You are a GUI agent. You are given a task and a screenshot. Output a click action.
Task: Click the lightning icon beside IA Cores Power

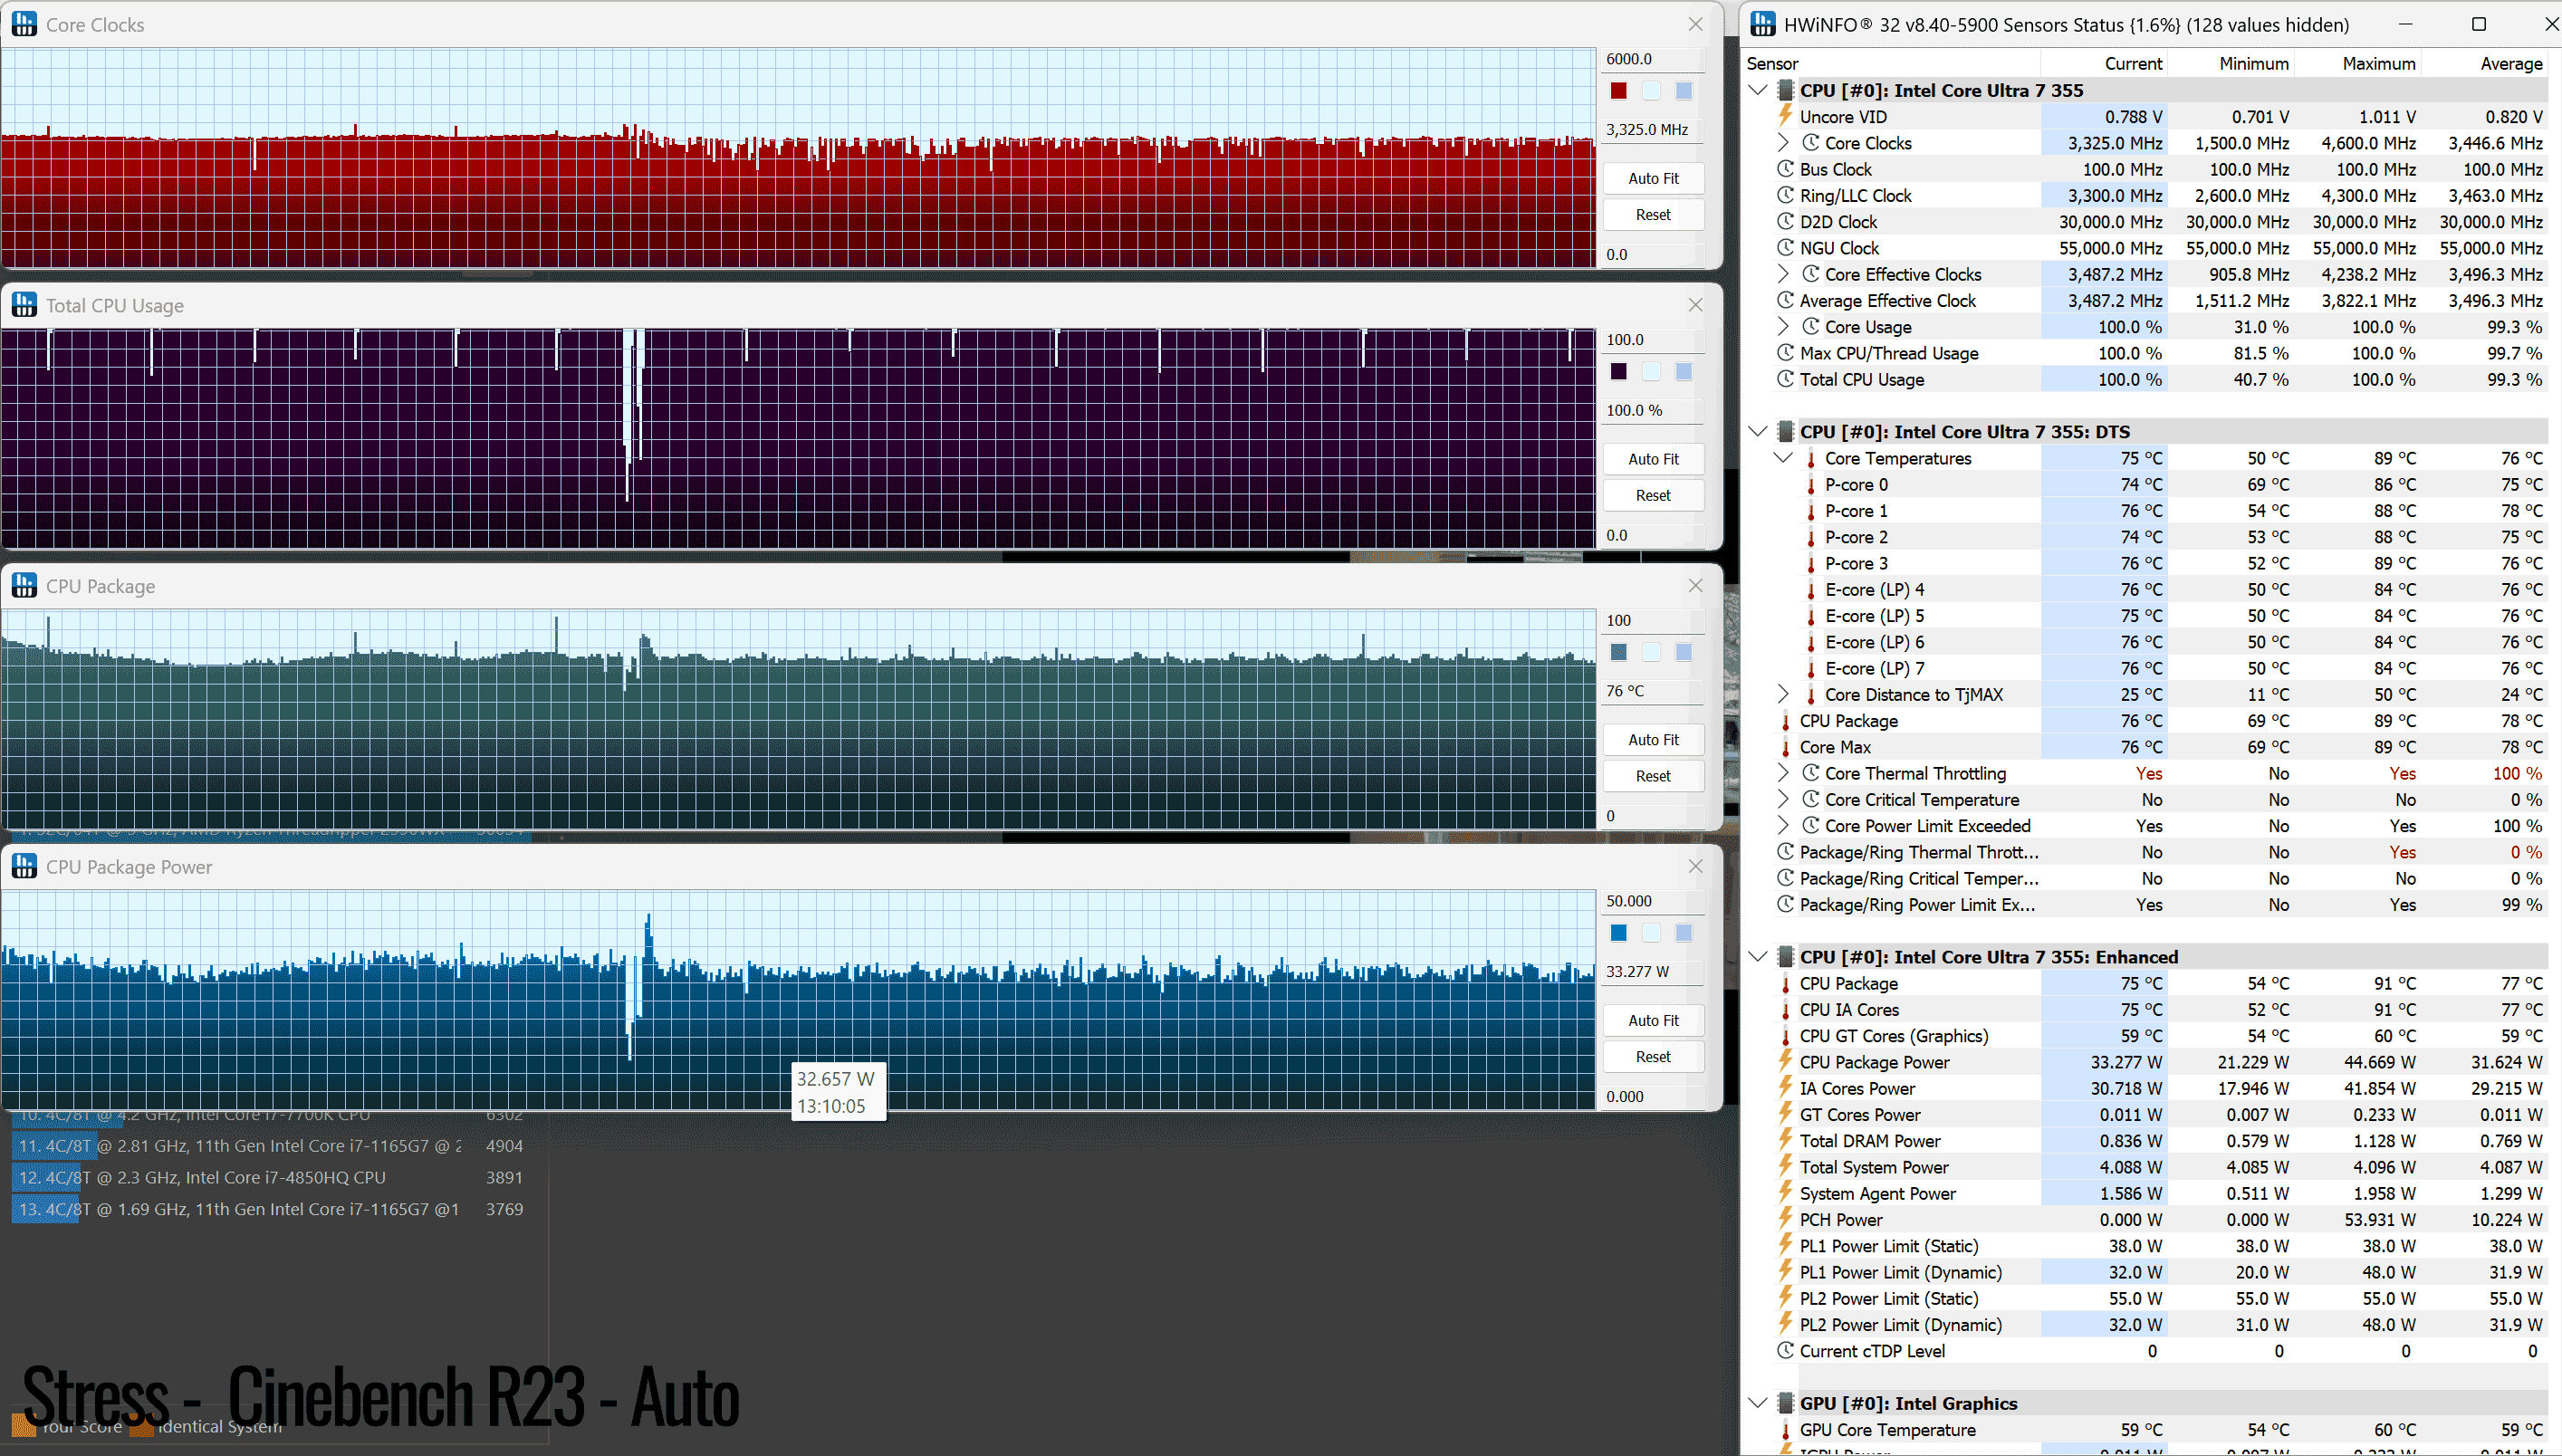pyautogui.click(x=1785, y=1087)
